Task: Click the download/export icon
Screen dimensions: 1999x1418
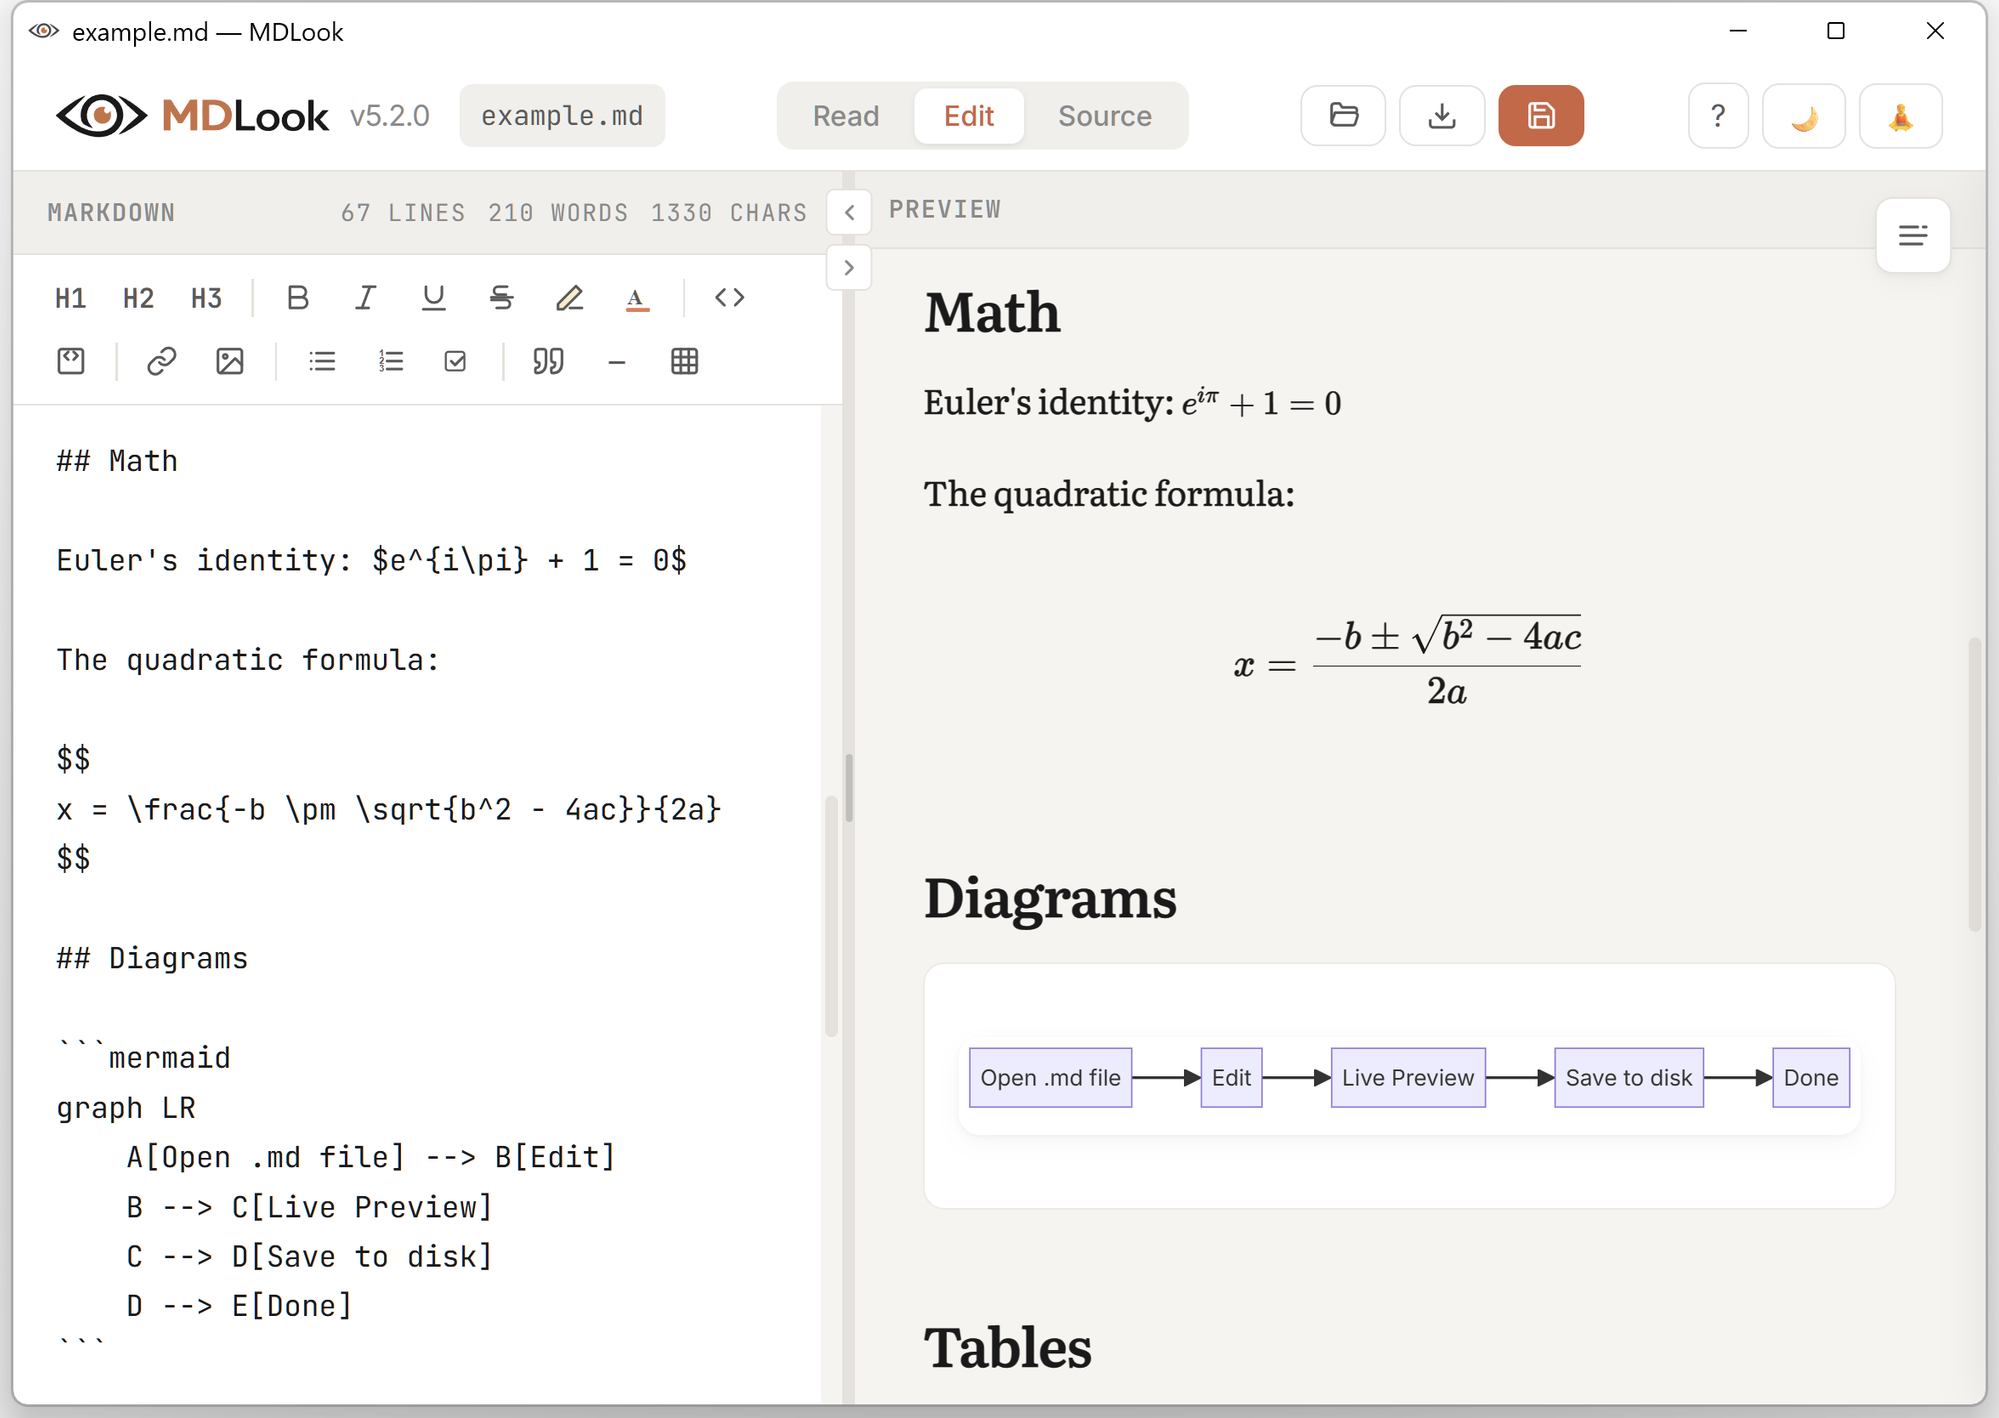Action: (x=1441, y=116)
